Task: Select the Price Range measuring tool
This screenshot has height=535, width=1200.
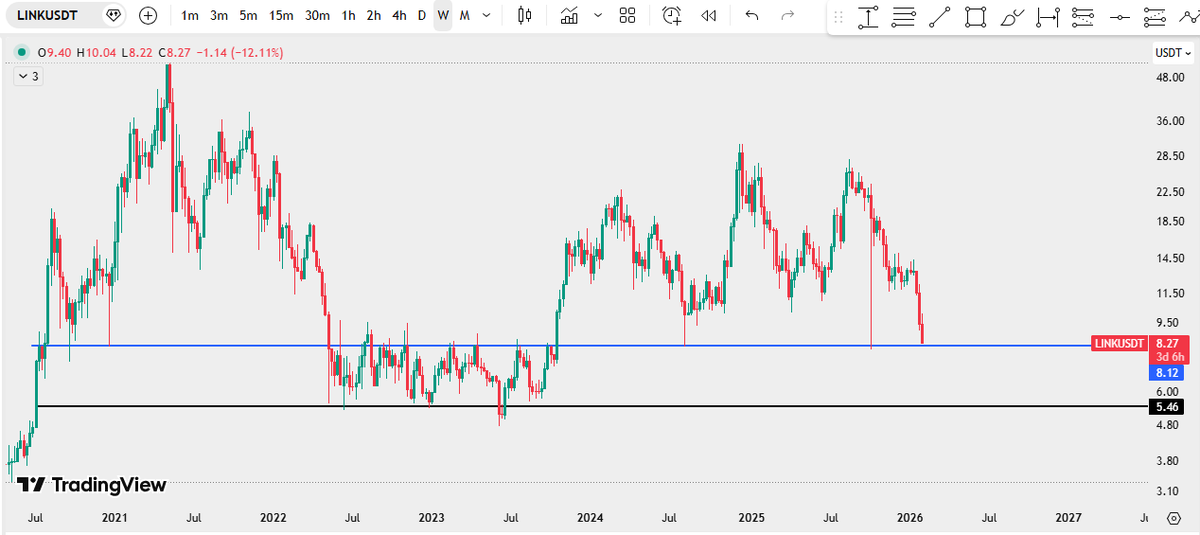Action: [x=868, y=17]
